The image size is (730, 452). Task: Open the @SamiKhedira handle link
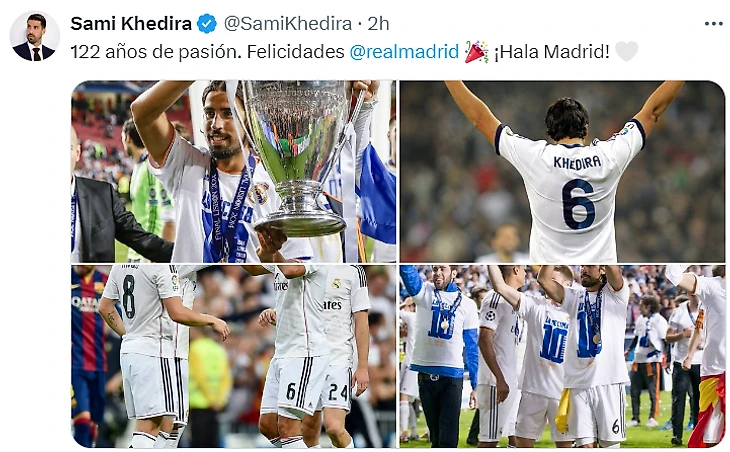pyautogui.click(x=287, y=24)
